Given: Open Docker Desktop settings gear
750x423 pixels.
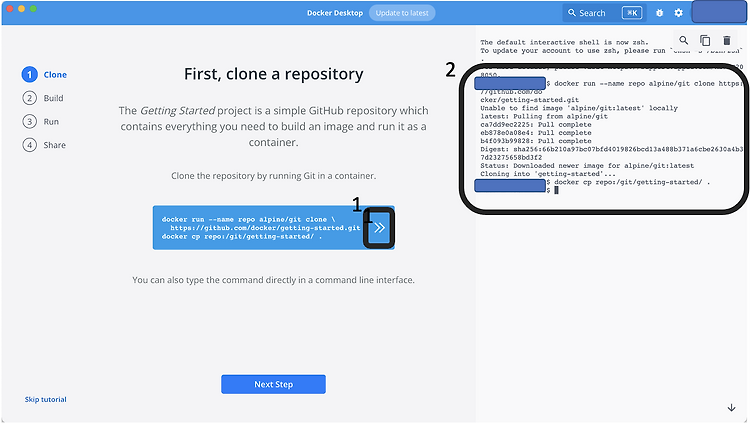Looking at the screenshot, I should pyautogui.click(x=678, y=13).
